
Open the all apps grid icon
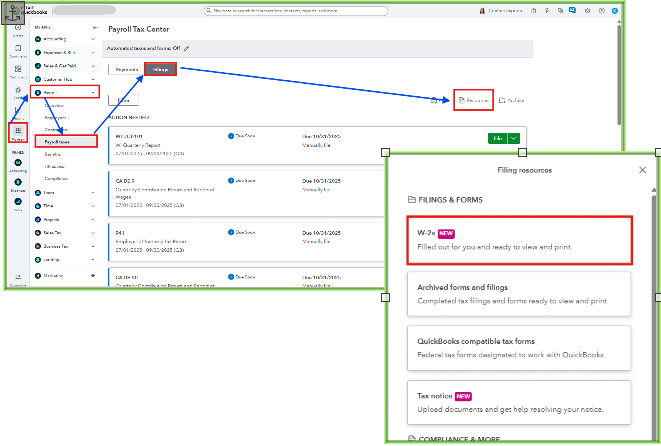coord(18,131)
